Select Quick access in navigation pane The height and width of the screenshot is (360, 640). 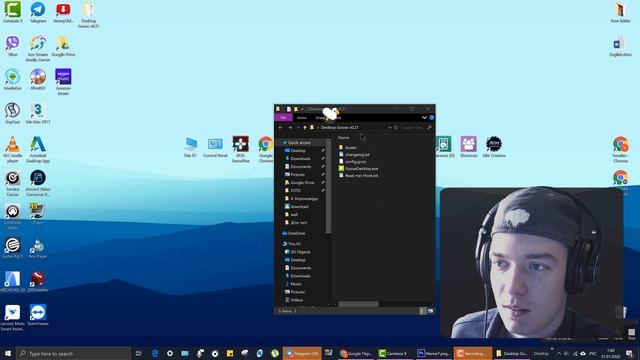[297, 142]
